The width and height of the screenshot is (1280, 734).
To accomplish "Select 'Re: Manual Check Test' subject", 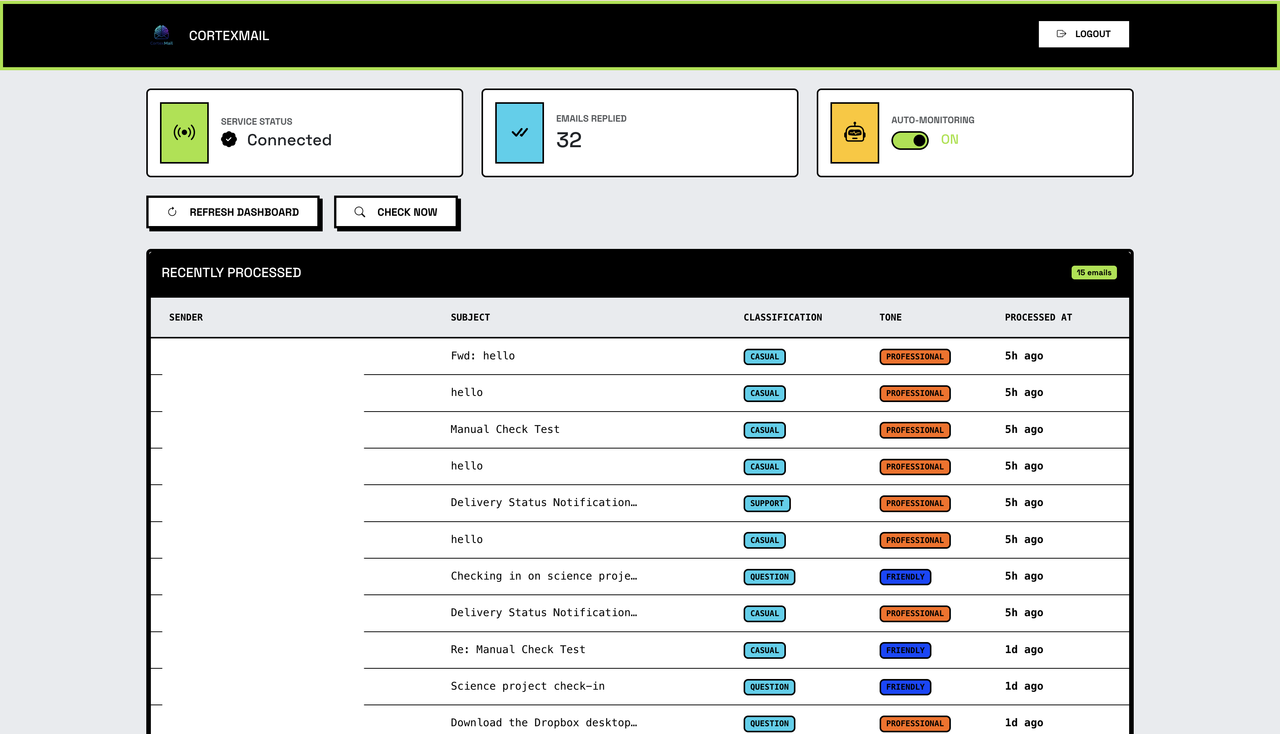I will click(518, 649).
